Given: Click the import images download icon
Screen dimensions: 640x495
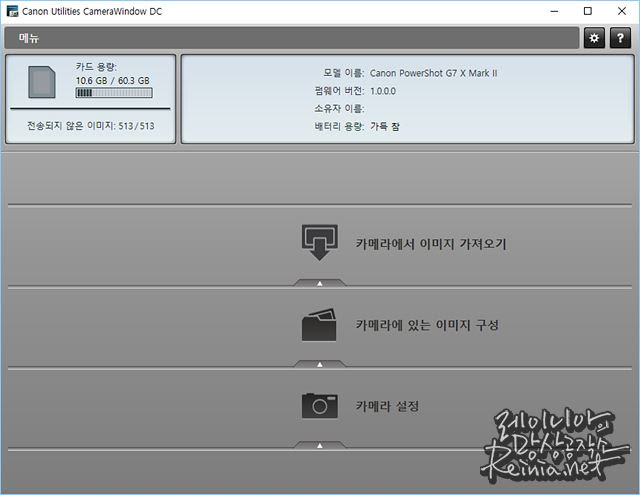Looking at the screenshot, I should tap(320, 242).
